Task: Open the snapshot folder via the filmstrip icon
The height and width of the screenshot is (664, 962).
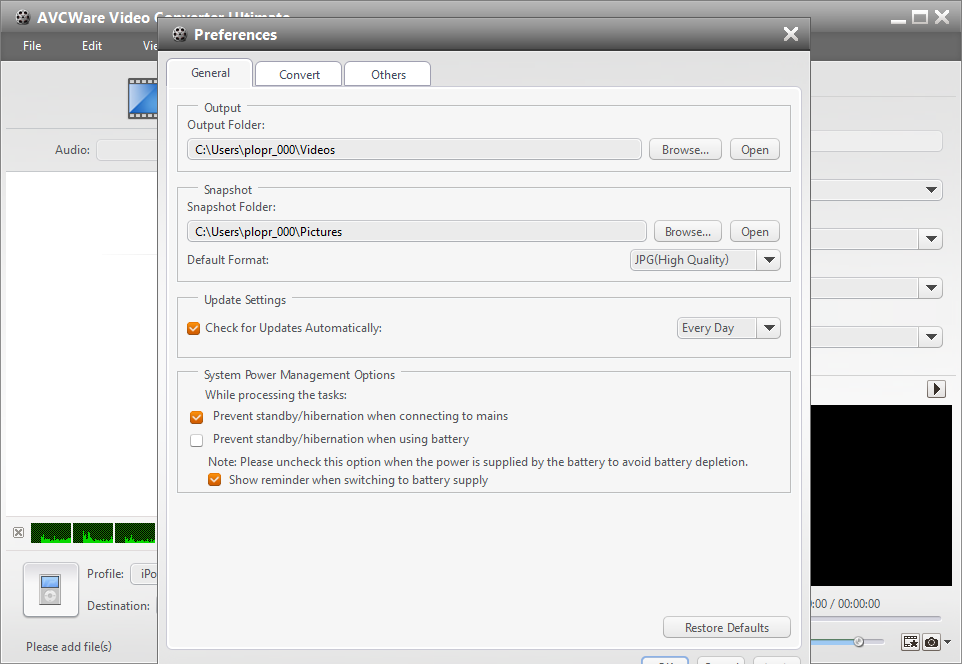Action: click(x=911, y=642)
